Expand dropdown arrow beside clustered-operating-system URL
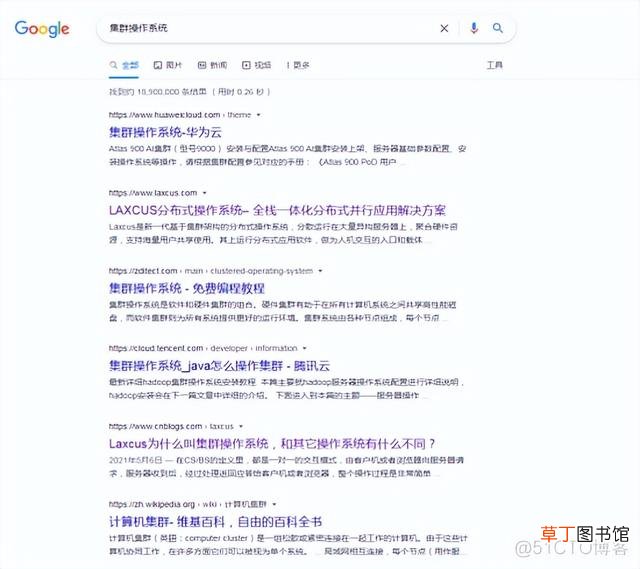640x569 pixels. point(320,271)
